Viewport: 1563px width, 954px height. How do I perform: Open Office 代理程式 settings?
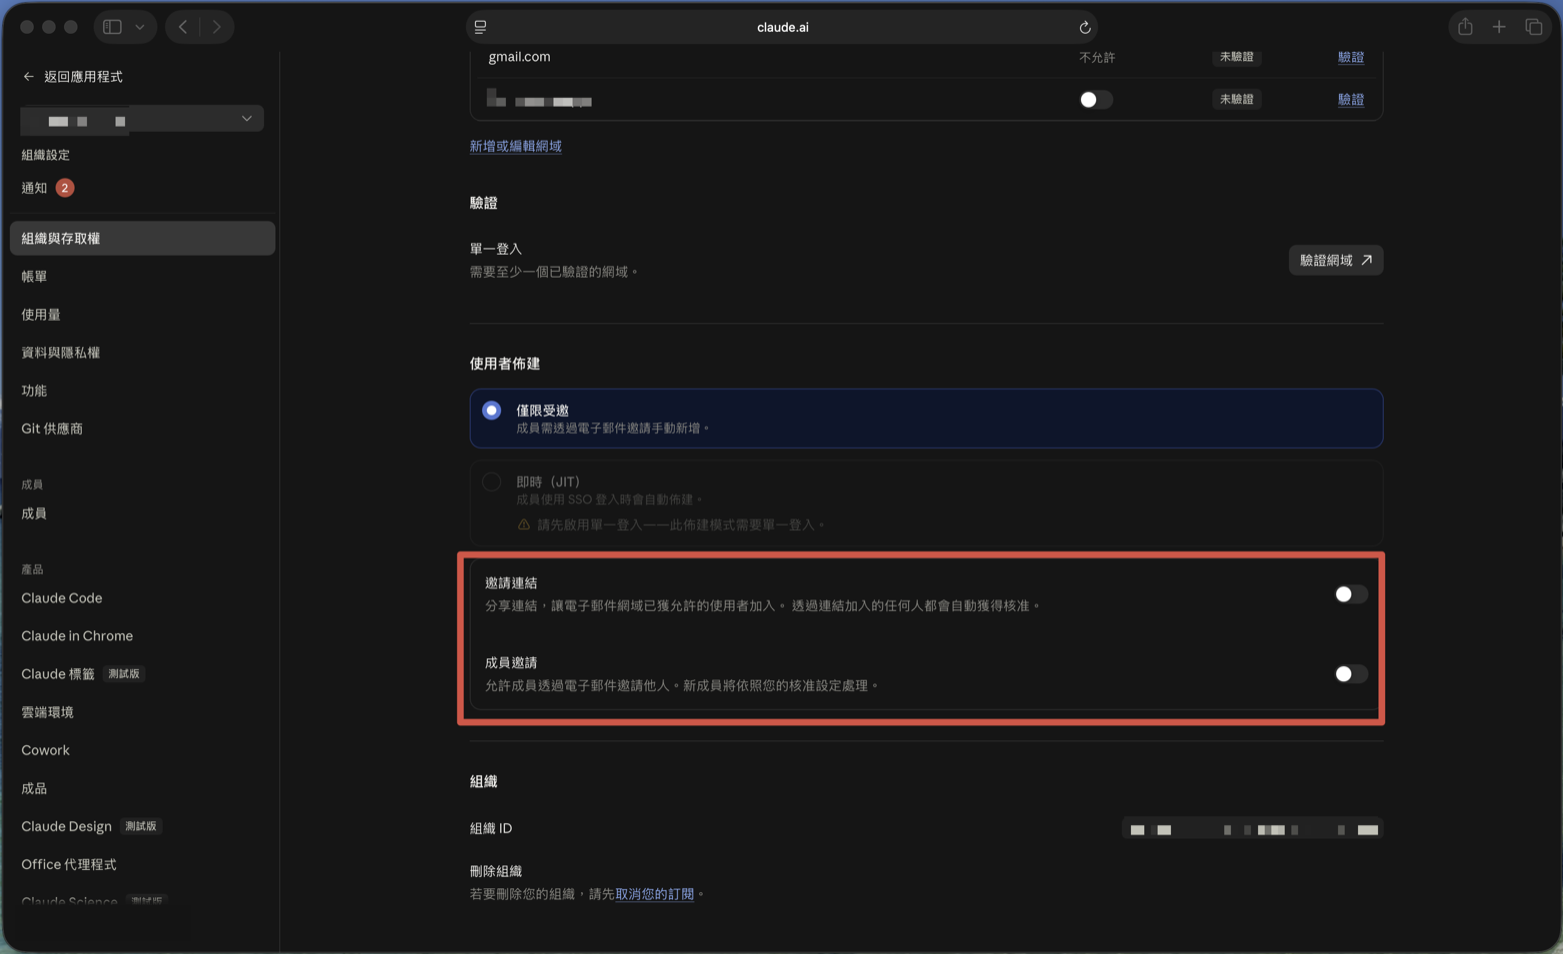pos(69,864)
